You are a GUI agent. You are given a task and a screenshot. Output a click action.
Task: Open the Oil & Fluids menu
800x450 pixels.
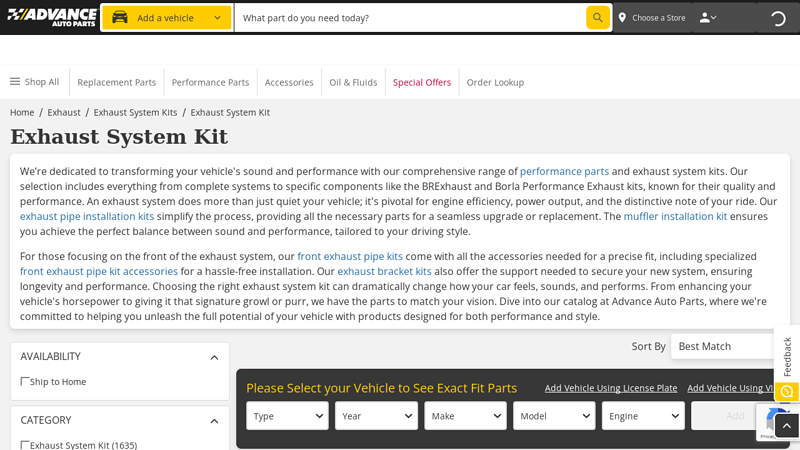click(353, 82)
